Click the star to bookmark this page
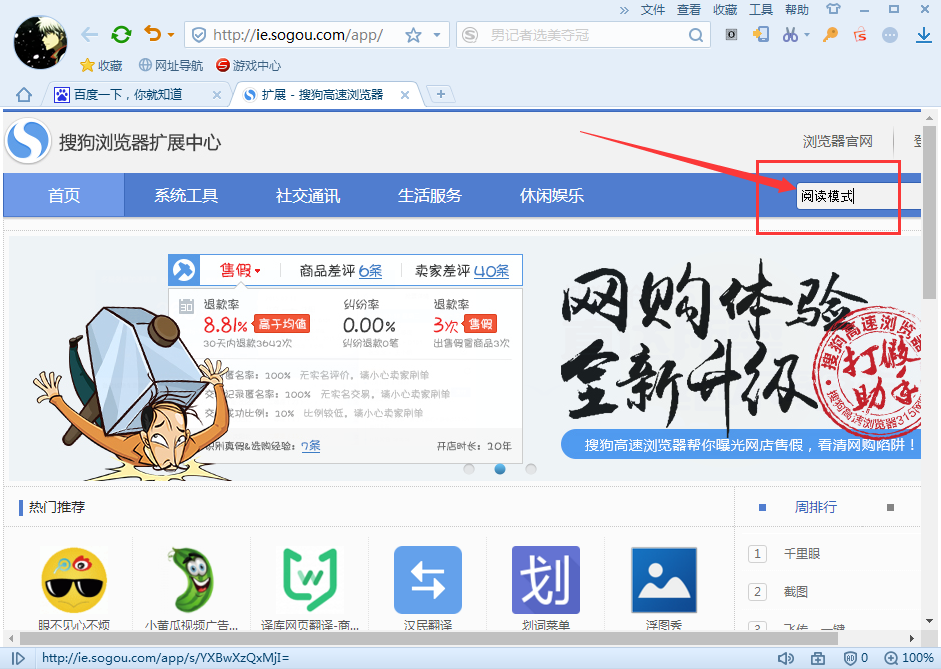Viewport: 941px width, 669px height. pyautogui.click(x=411, y=33)
